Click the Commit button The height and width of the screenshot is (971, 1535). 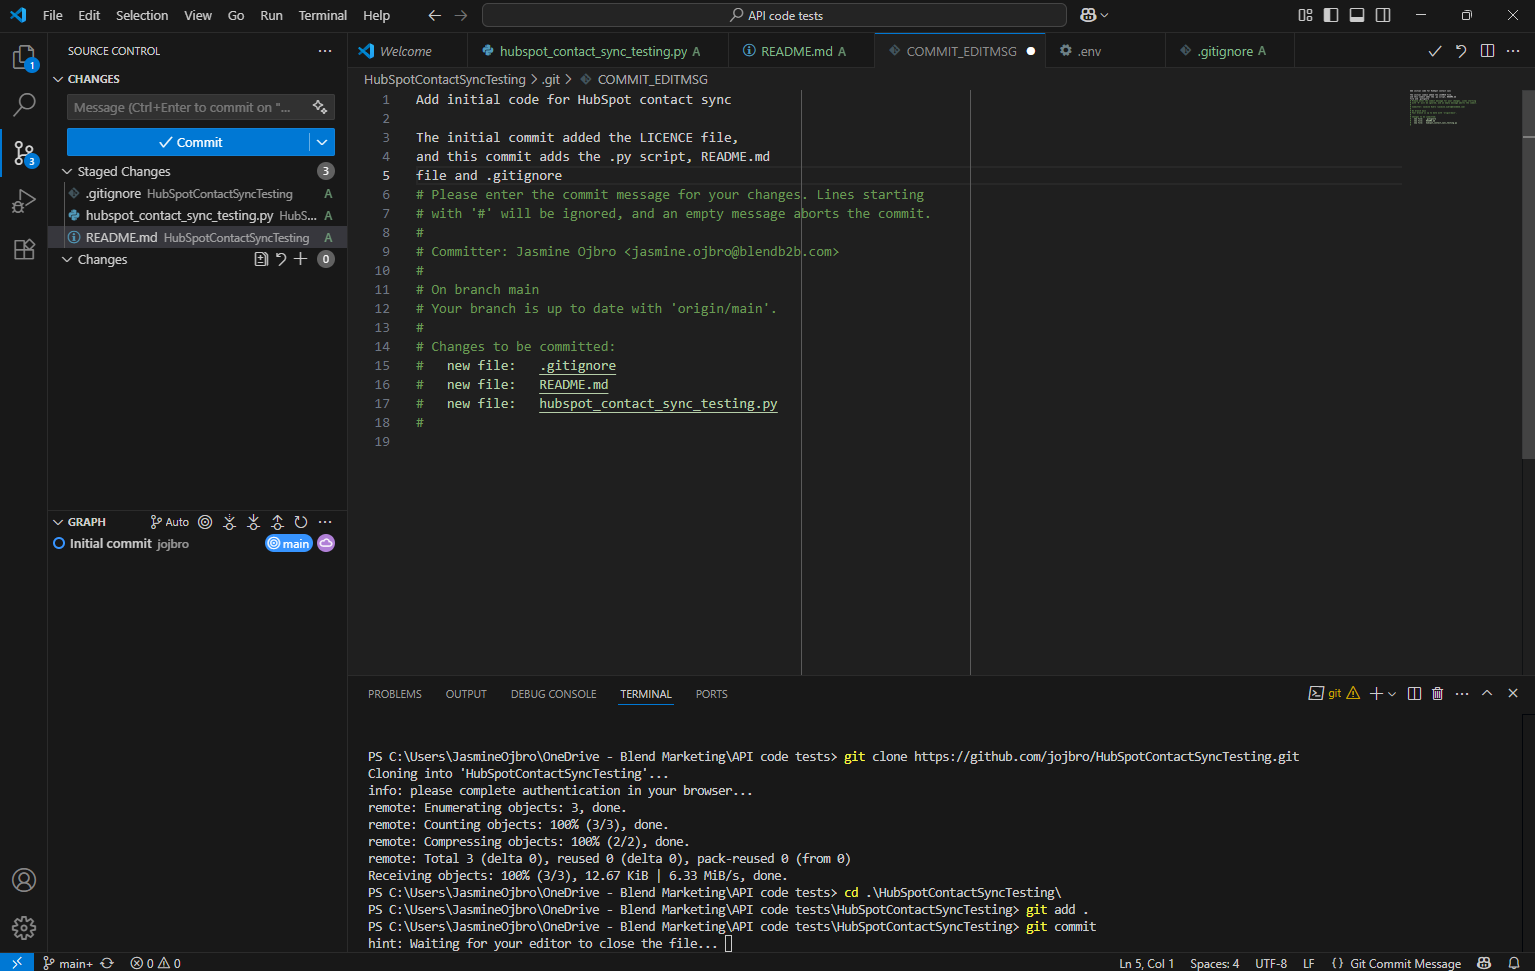(190, 142)
